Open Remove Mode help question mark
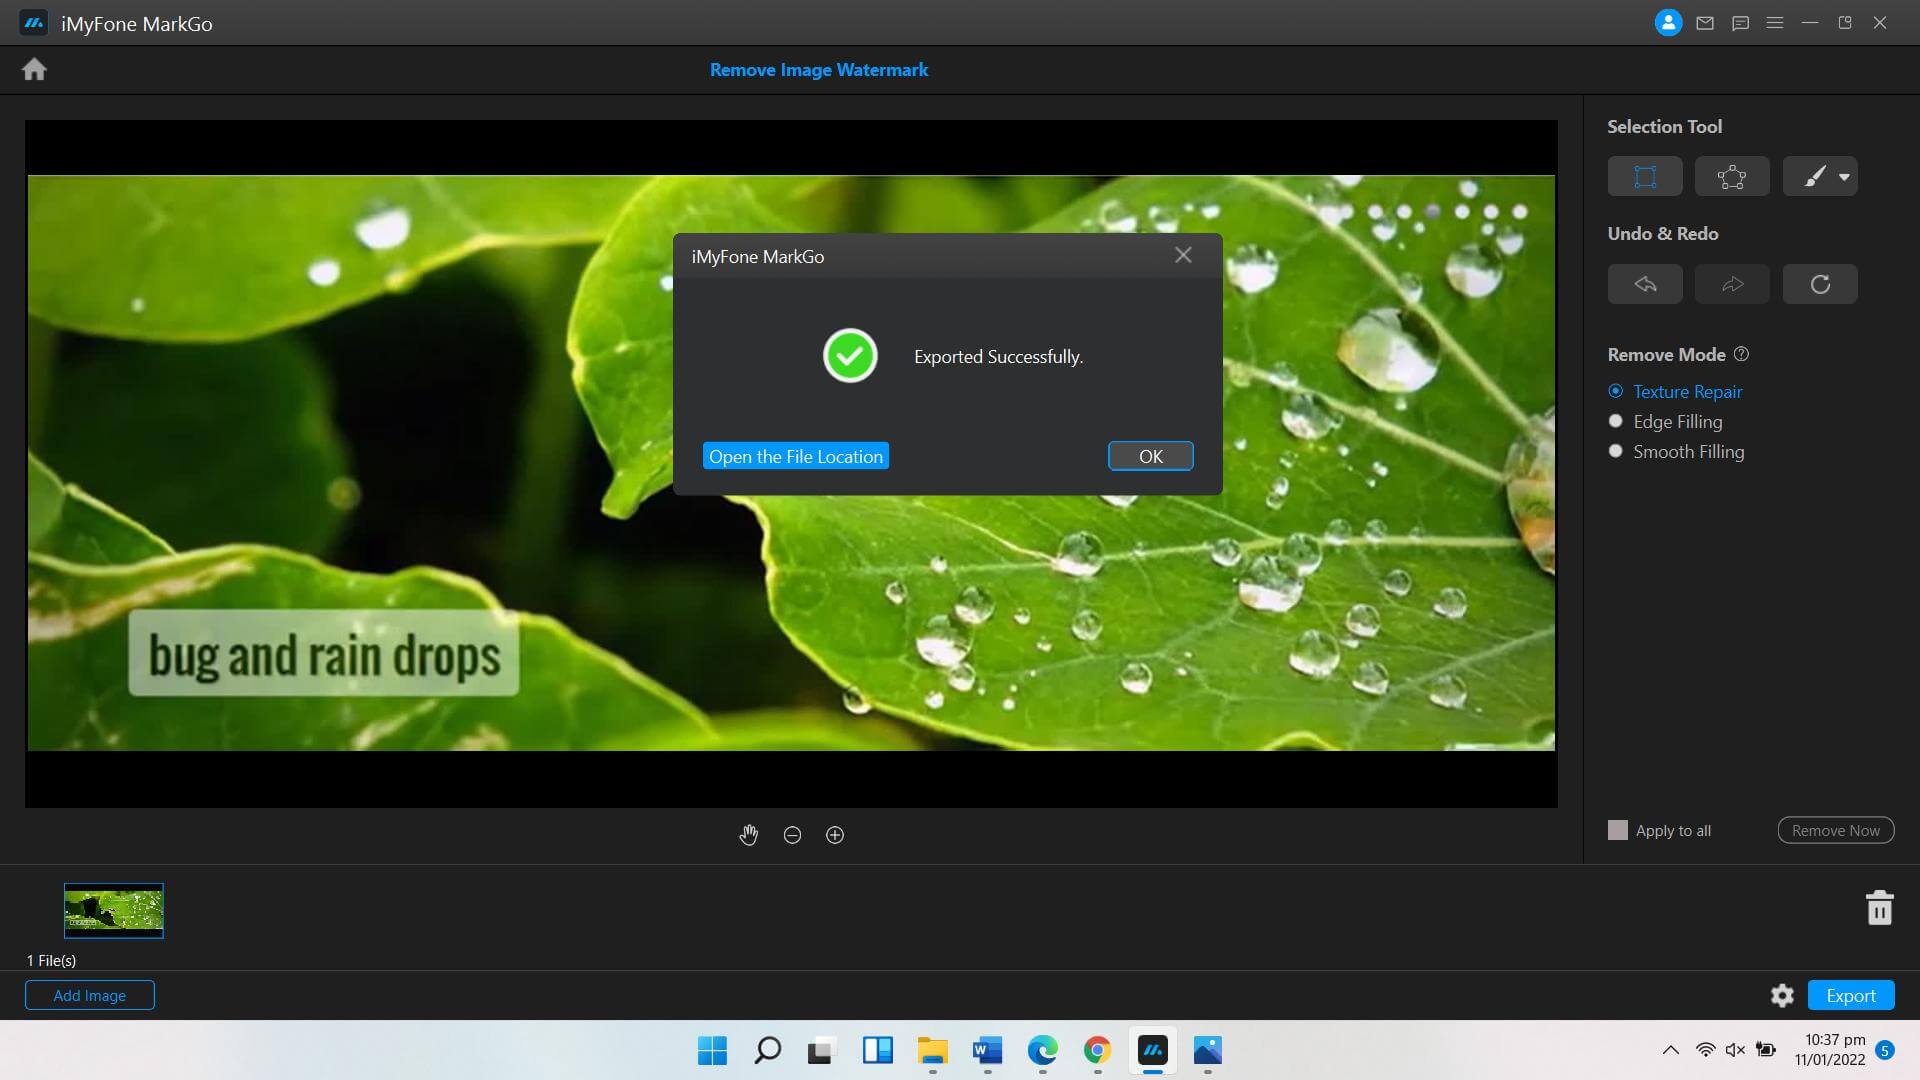This screenshot has width=1920, height=1080. tap(1741, 354)
